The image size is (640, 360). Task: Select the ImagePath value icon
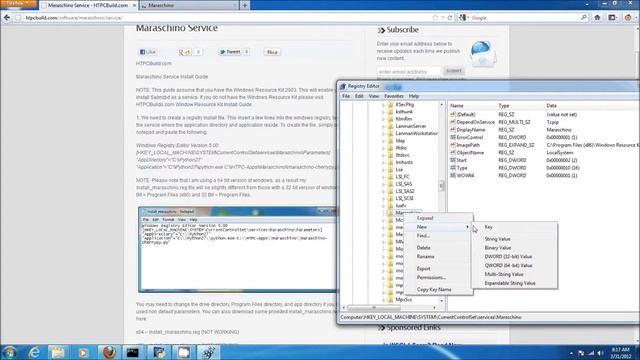pyautogui.click(x=453, y=145)
